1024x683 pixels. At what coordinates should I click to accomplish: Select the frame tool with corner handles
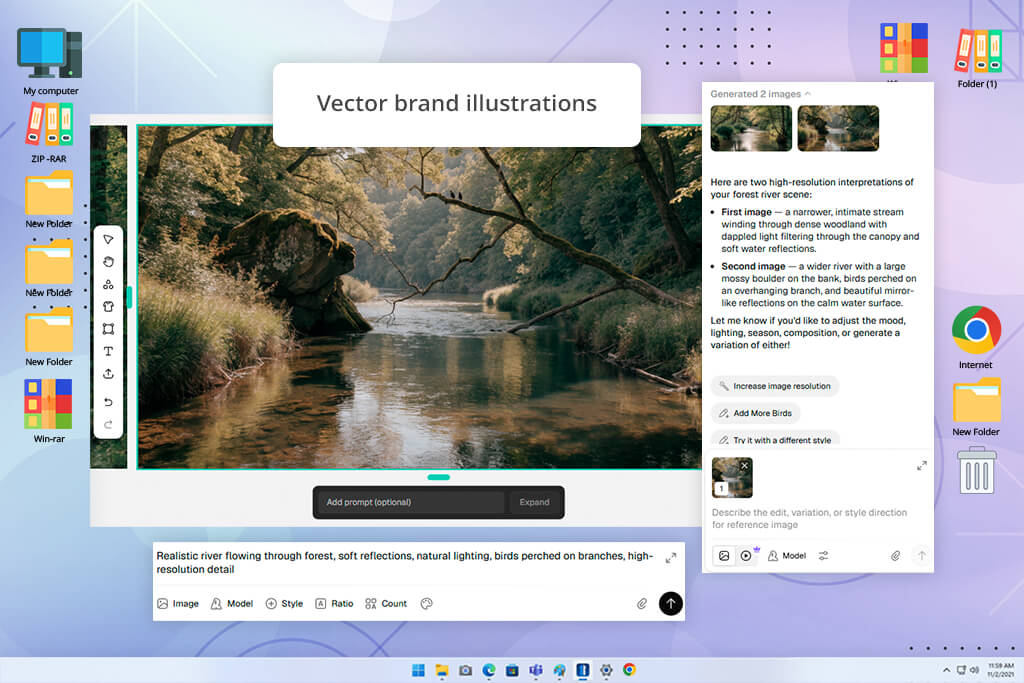point(108,329)
